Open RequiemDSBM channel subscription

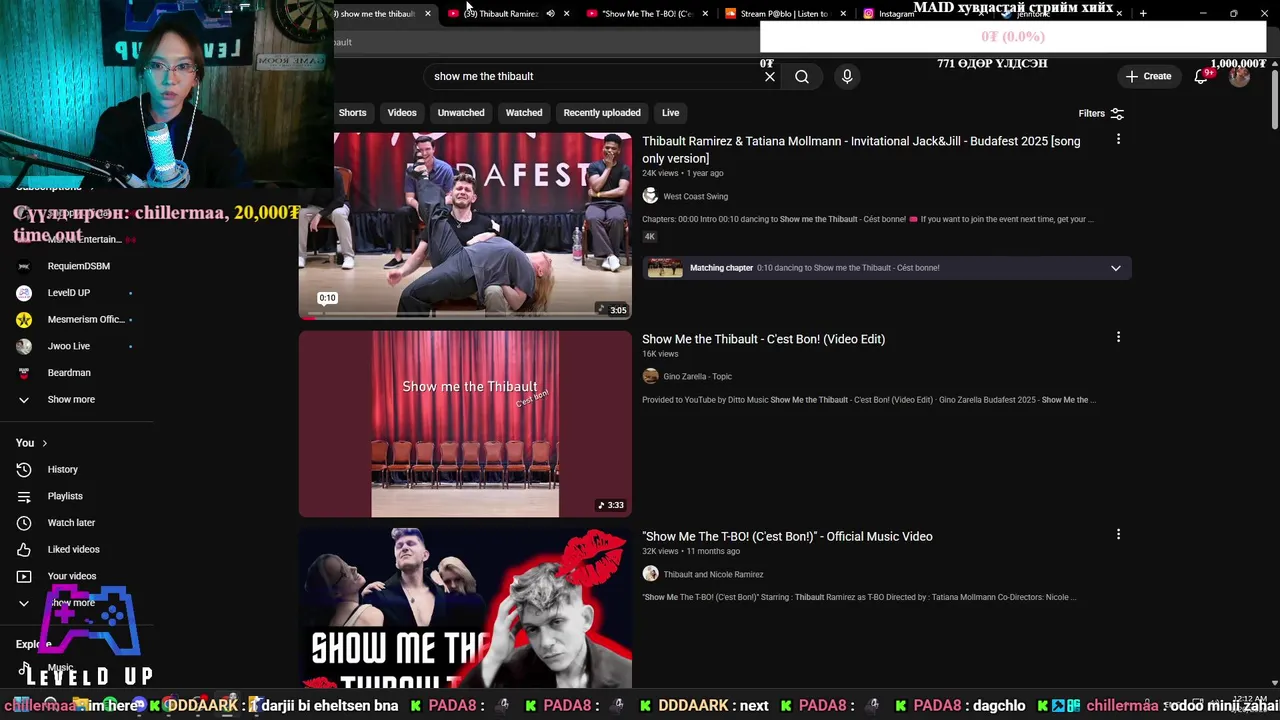coord(78,266)
